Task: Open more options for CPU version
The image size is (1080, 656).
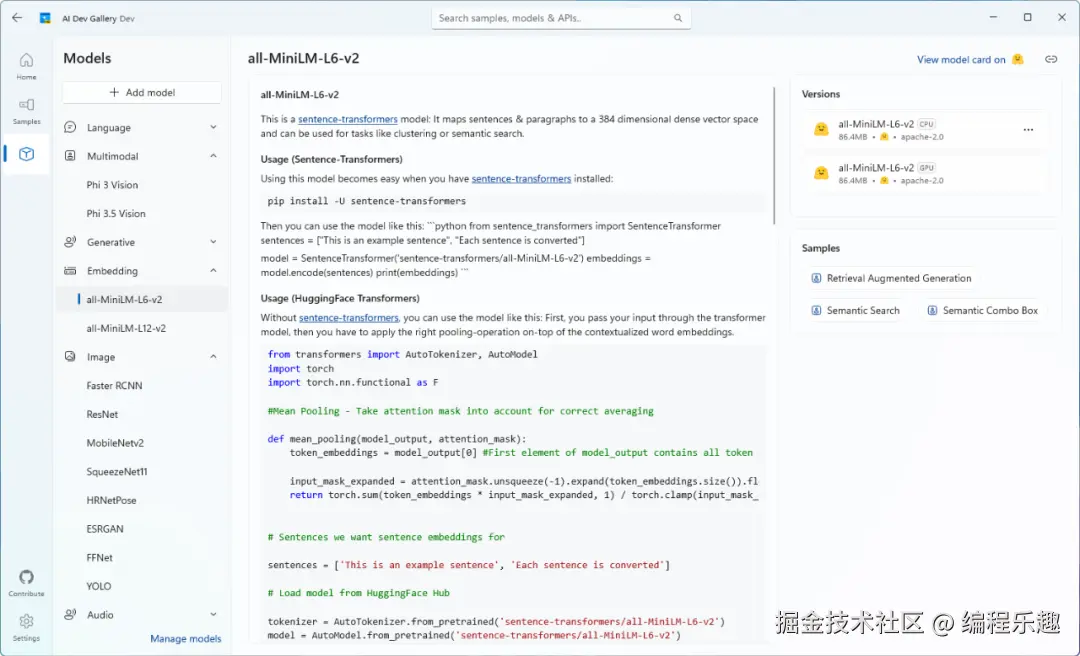Action: coord(1028,130)
